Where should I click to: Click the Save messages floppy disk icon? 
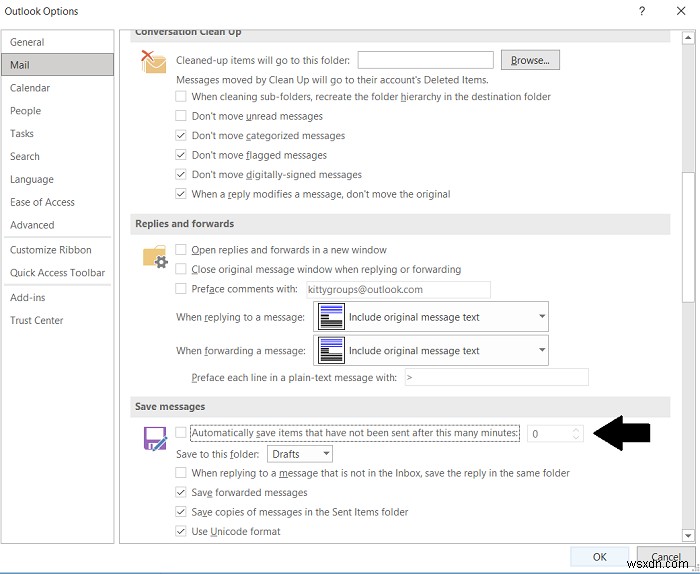pyautogui.click(x=155, y=438)
